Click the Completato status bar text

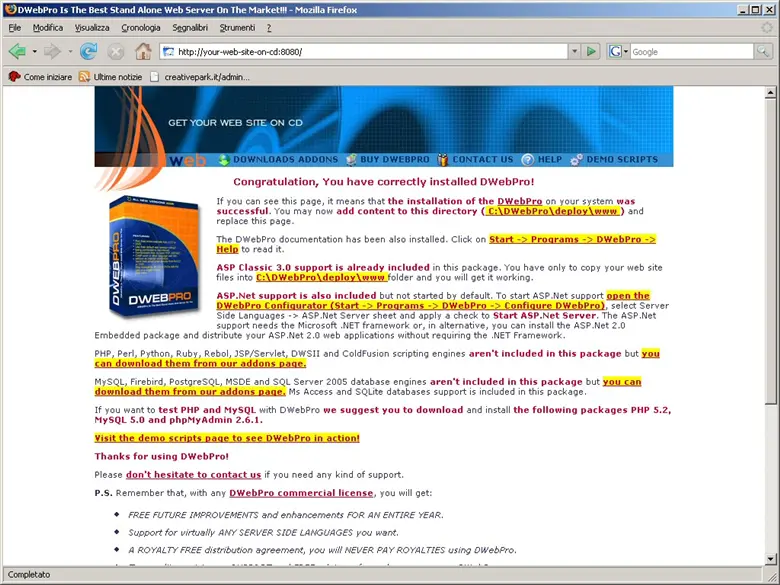pos(29,575)
